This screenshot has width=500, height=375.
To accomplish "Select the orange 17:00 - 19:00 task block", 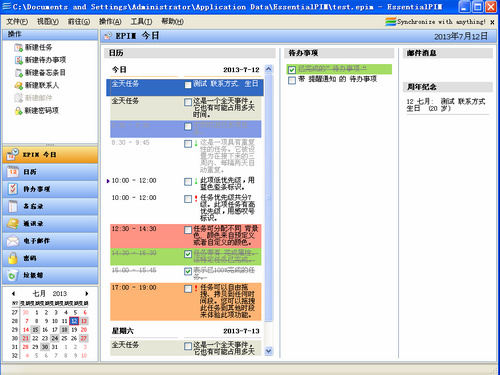I will [x=186, y=302].
